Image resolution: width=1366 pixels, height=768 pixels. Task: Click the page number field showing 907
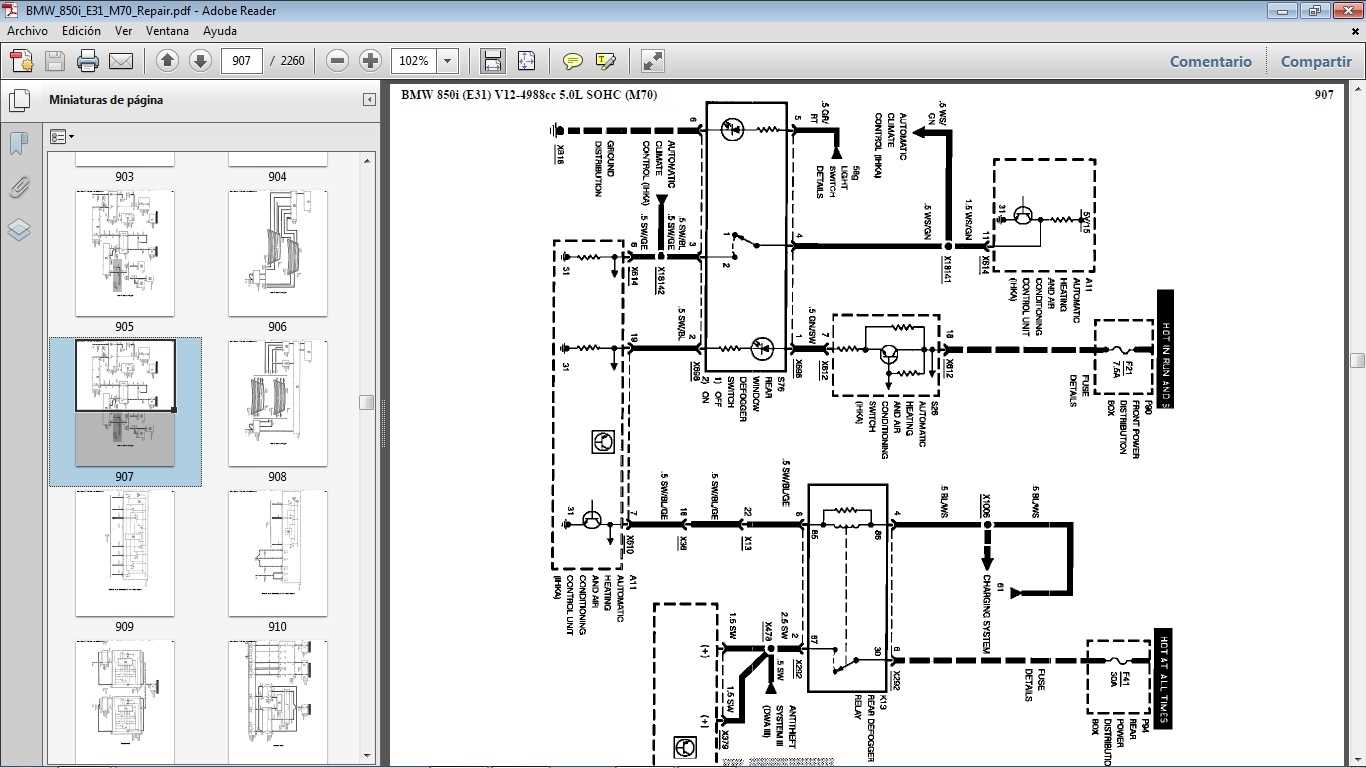[x=241, y=61]
